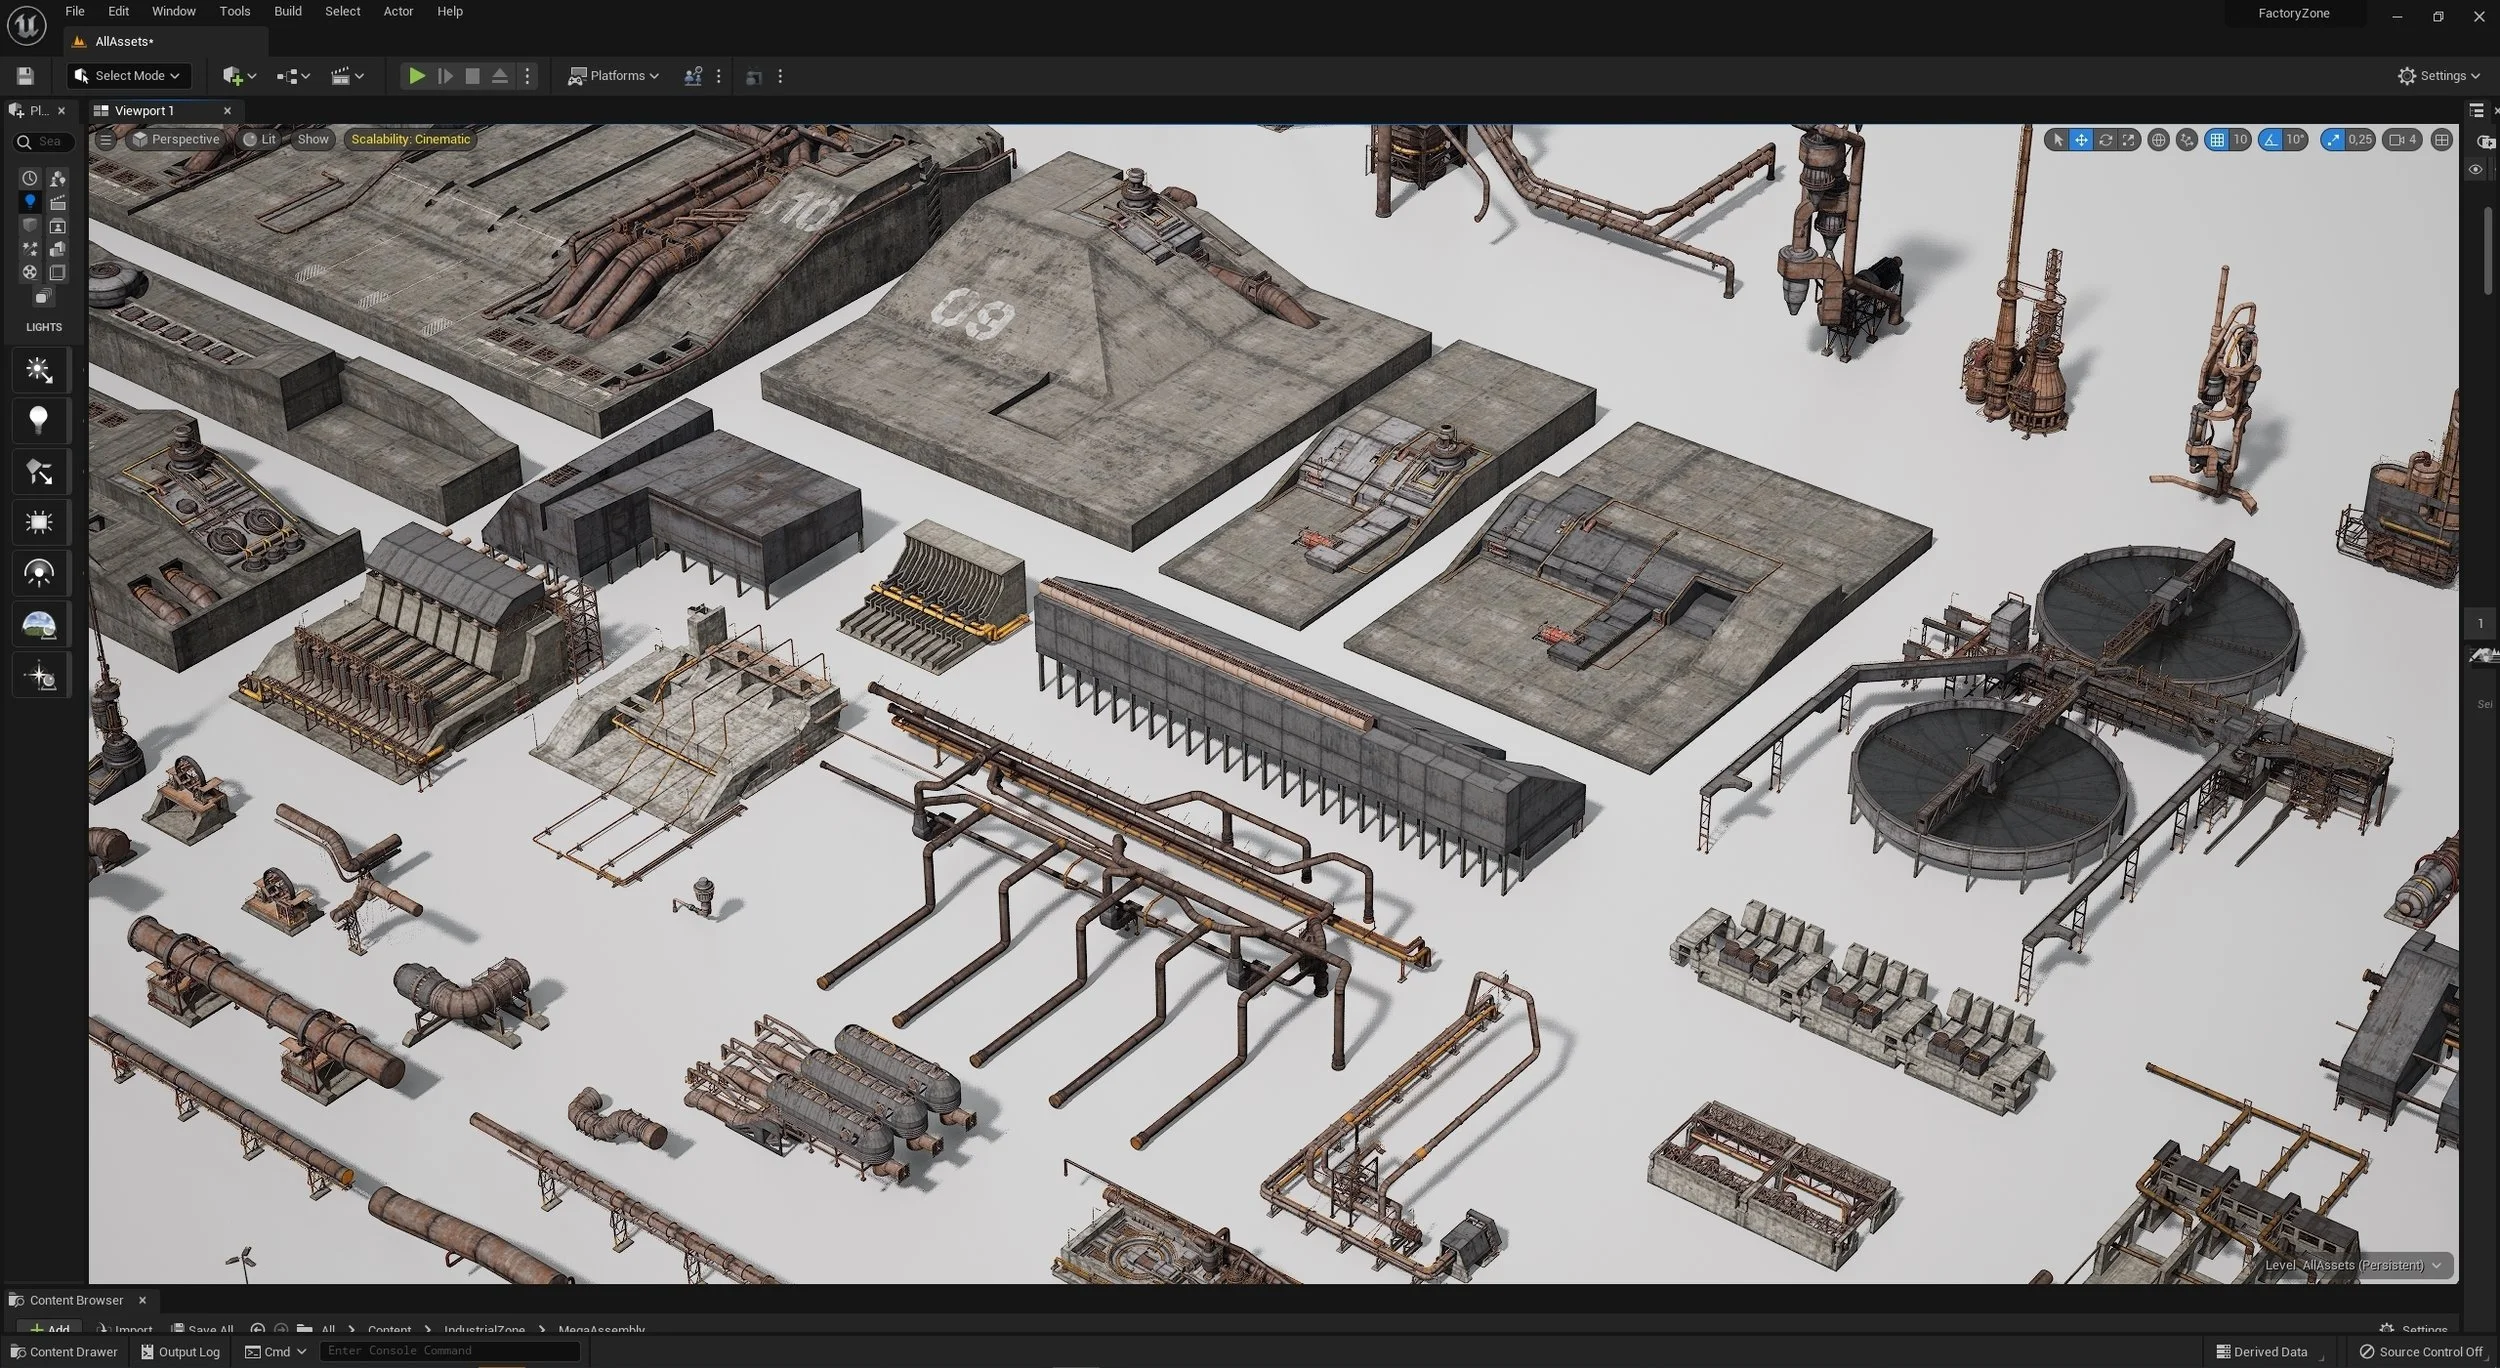Open the Build menu

click(x=287, y=11)
